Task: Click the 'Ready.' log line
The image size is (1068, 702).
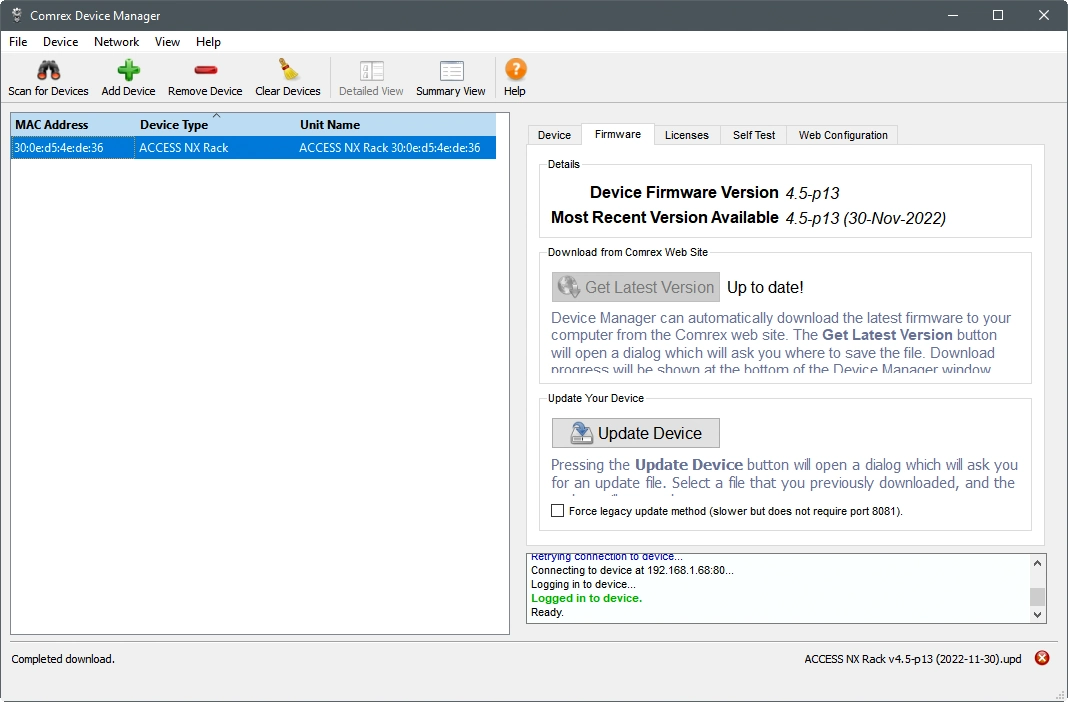Action: point(547,612)
